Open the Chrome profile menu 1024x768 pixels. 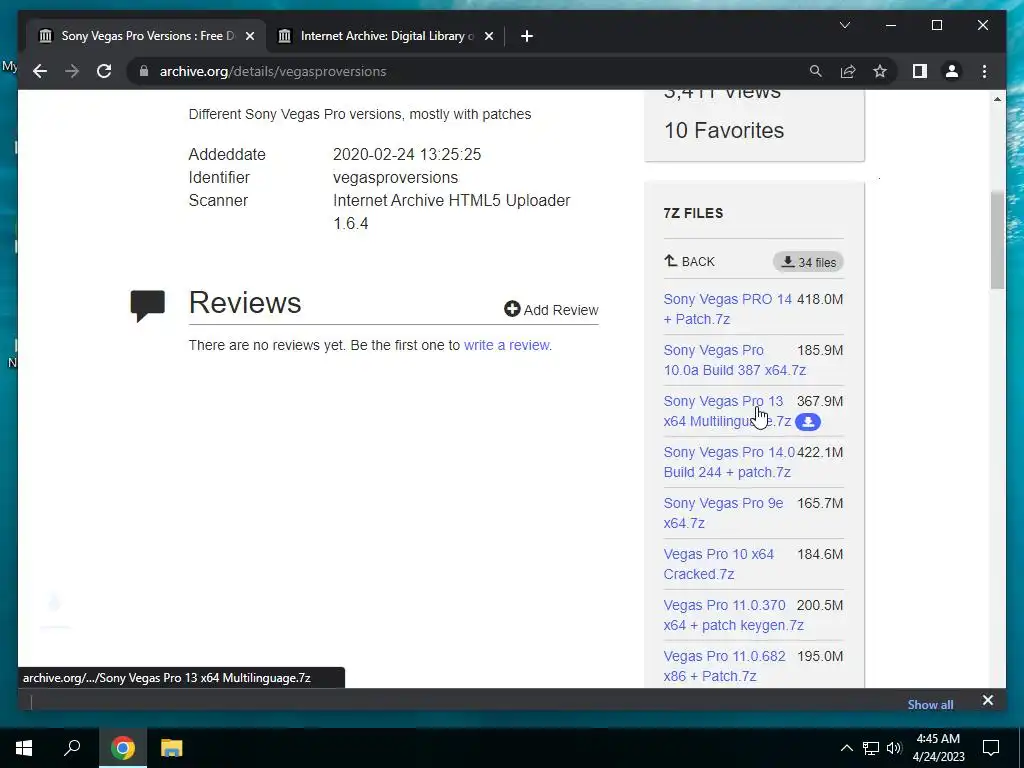(x=952, y=71)
